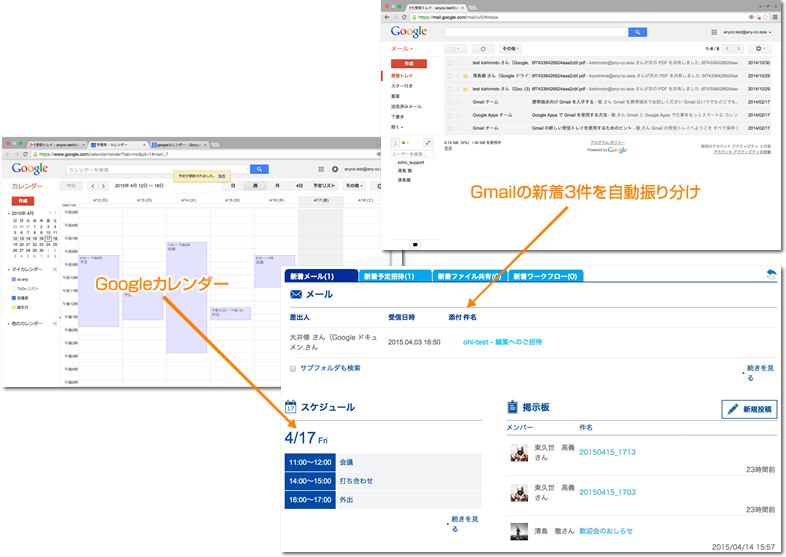Select the 新着メール(1) tab in portal
Image resolution: width=786 pixels, height=557 pixels.
tap(321, 276)
